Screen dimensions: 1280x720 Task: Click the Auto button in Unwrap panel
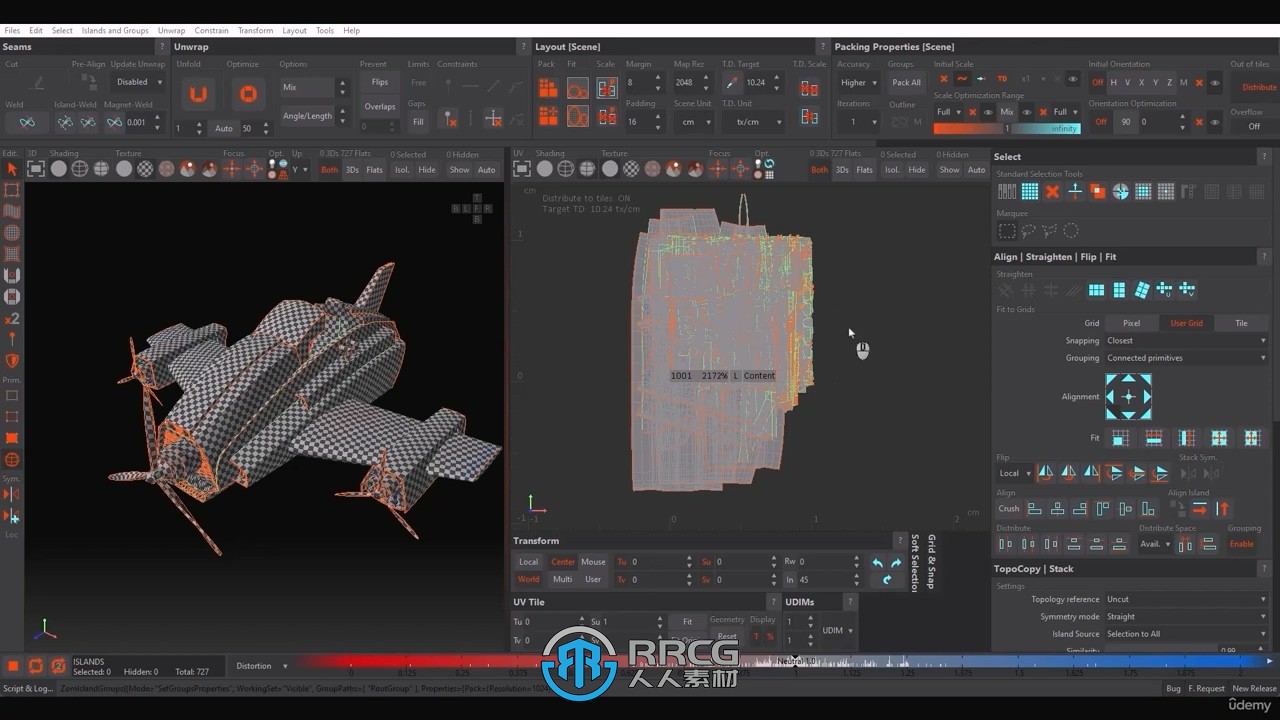click(x=224, y=128)
